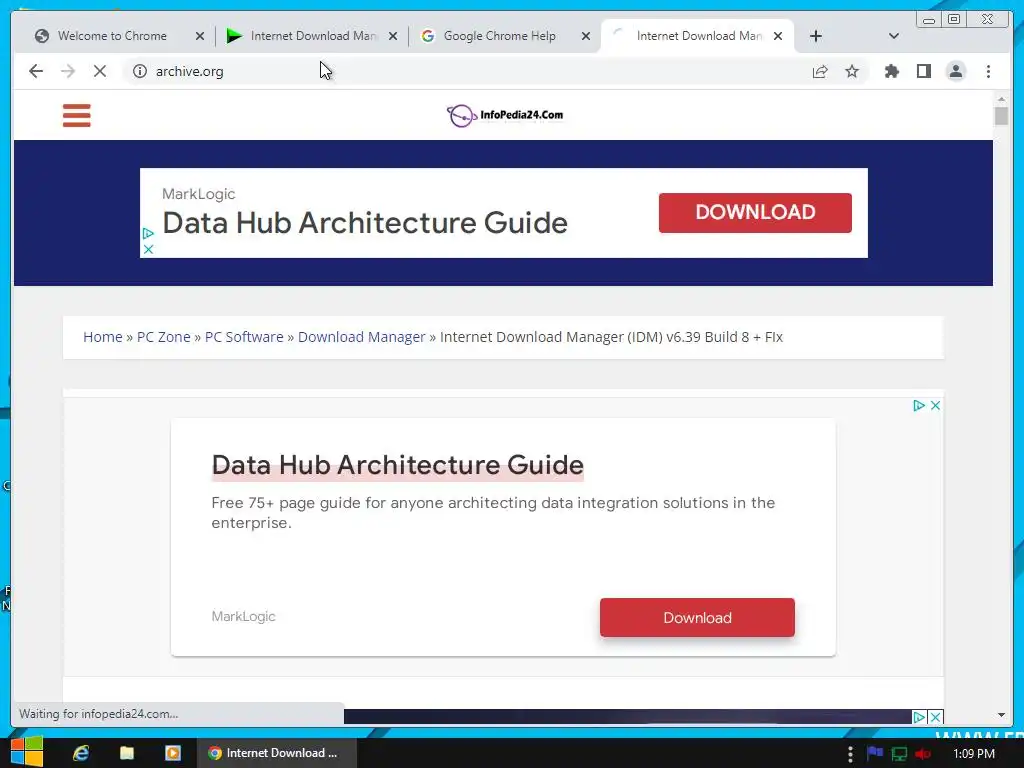Expand the tab search dropdown
This screenshot has height=768, width=1024.
894,36
